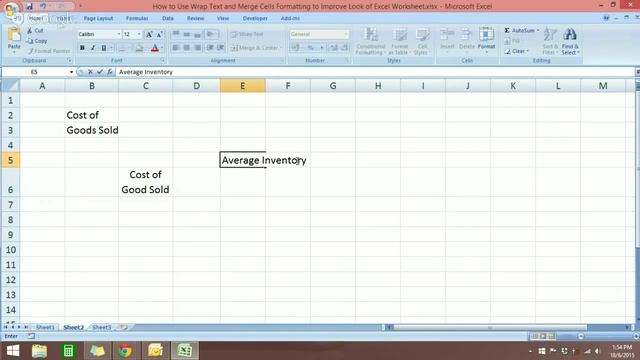Open the Data tab

(x=168, y=18)
